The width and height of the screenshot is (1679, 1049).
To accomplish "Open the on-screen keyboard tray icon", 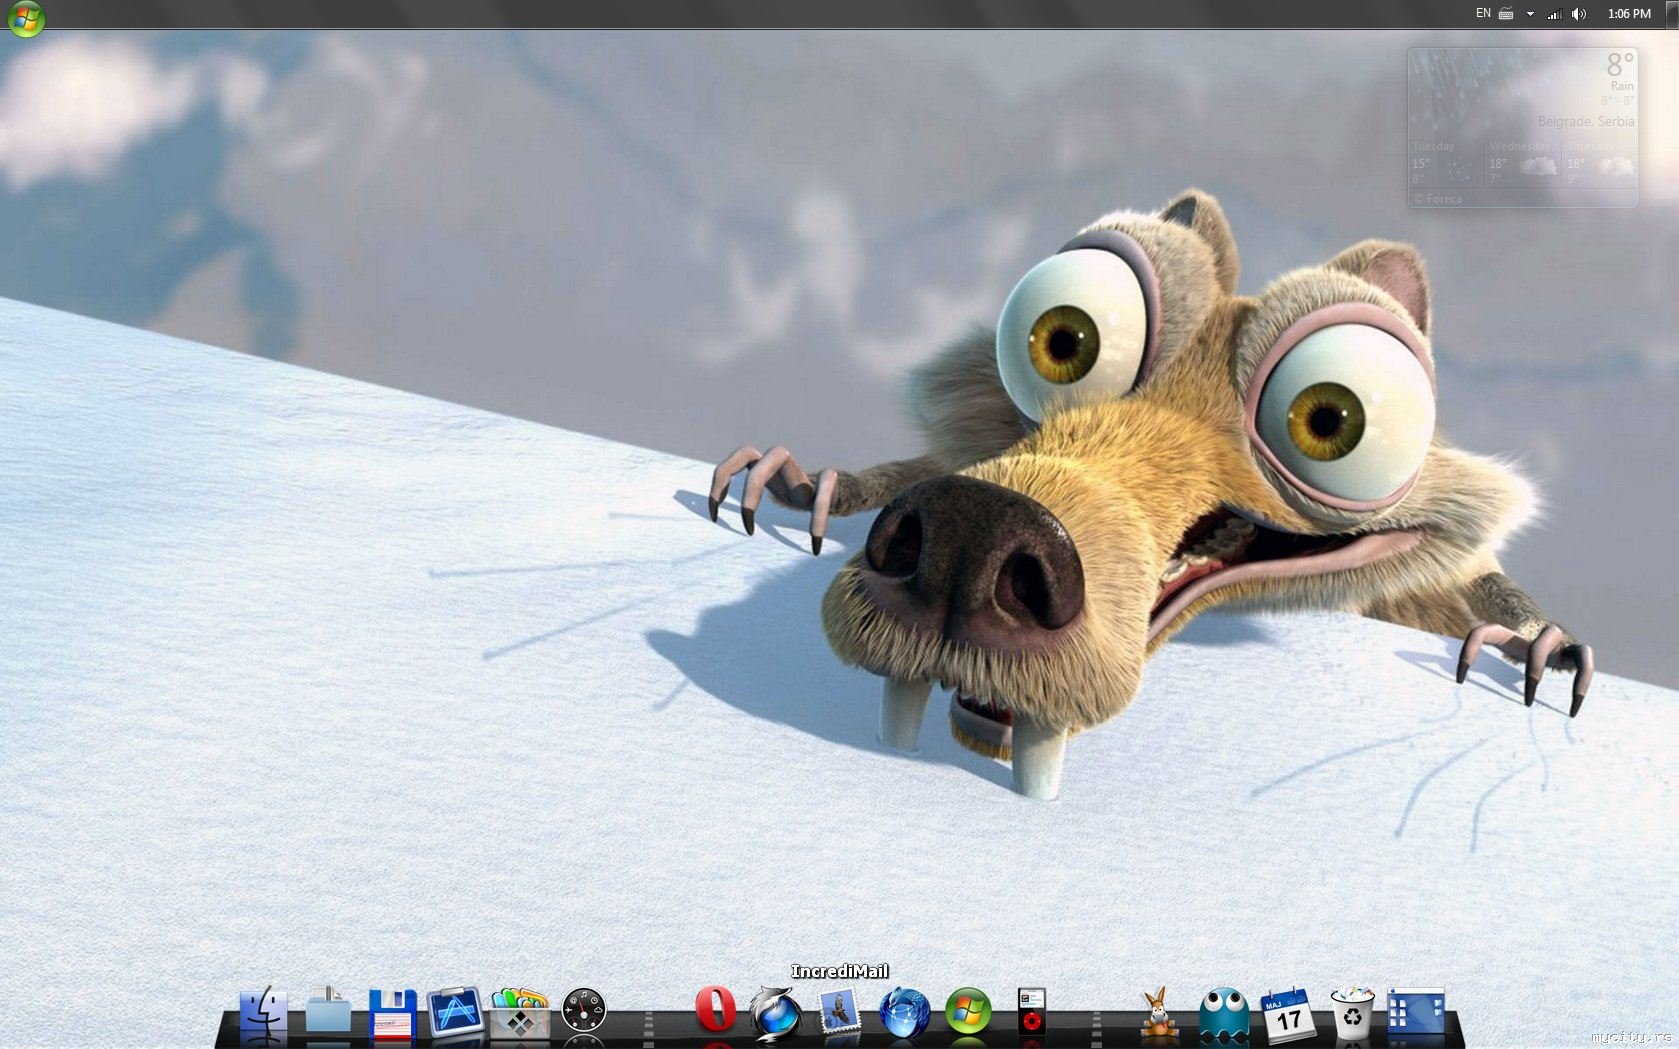I will (x=1506, y=14).
